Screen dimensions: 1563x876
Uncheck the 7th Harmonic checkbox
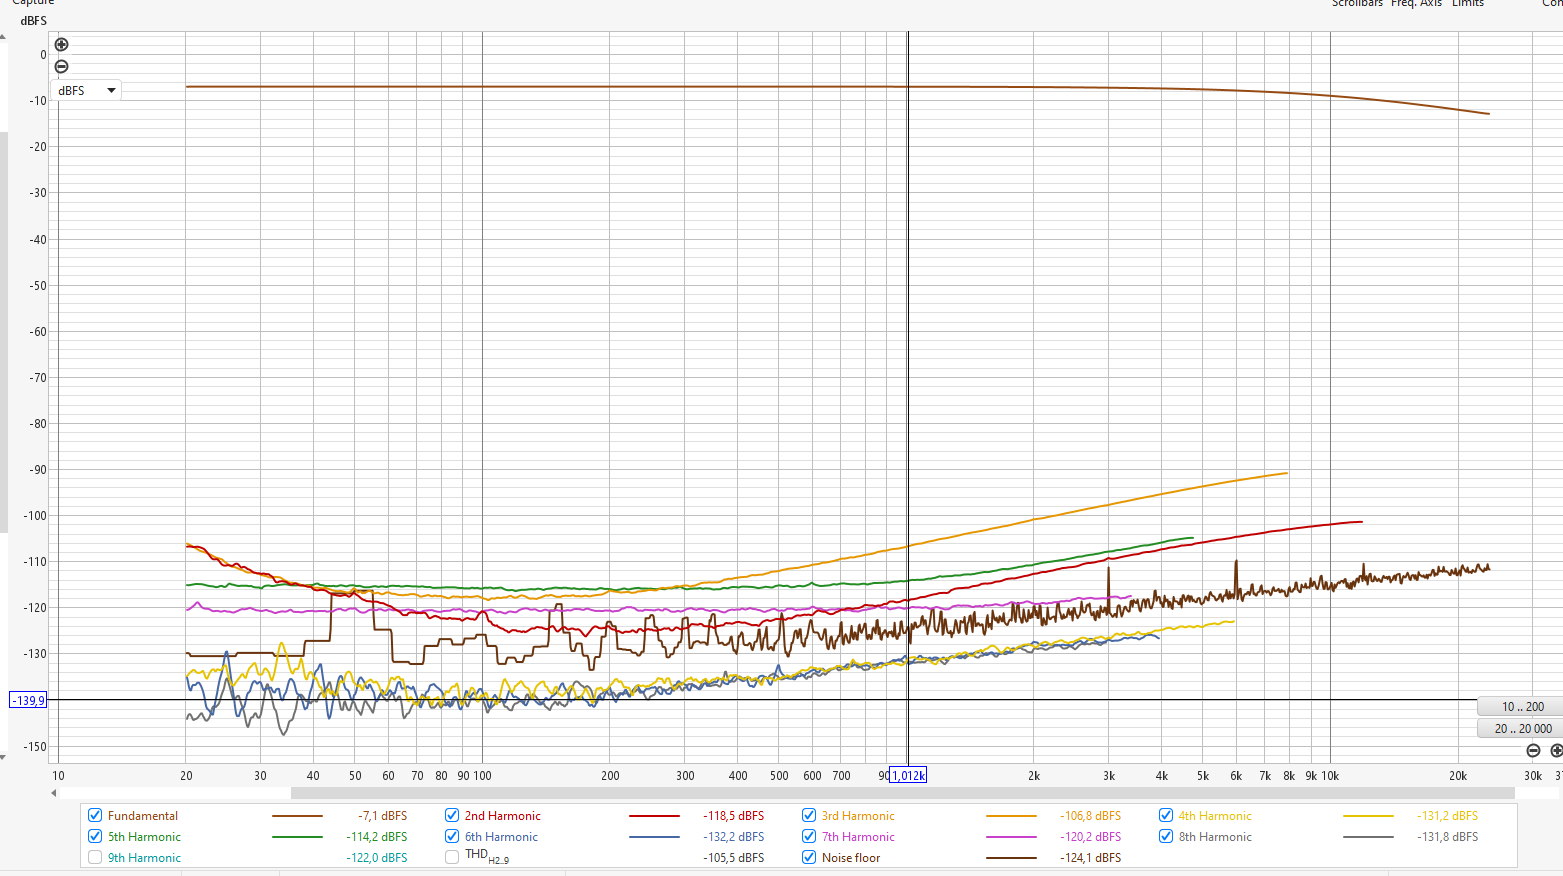pyautogui.click(x=809, y=836)
